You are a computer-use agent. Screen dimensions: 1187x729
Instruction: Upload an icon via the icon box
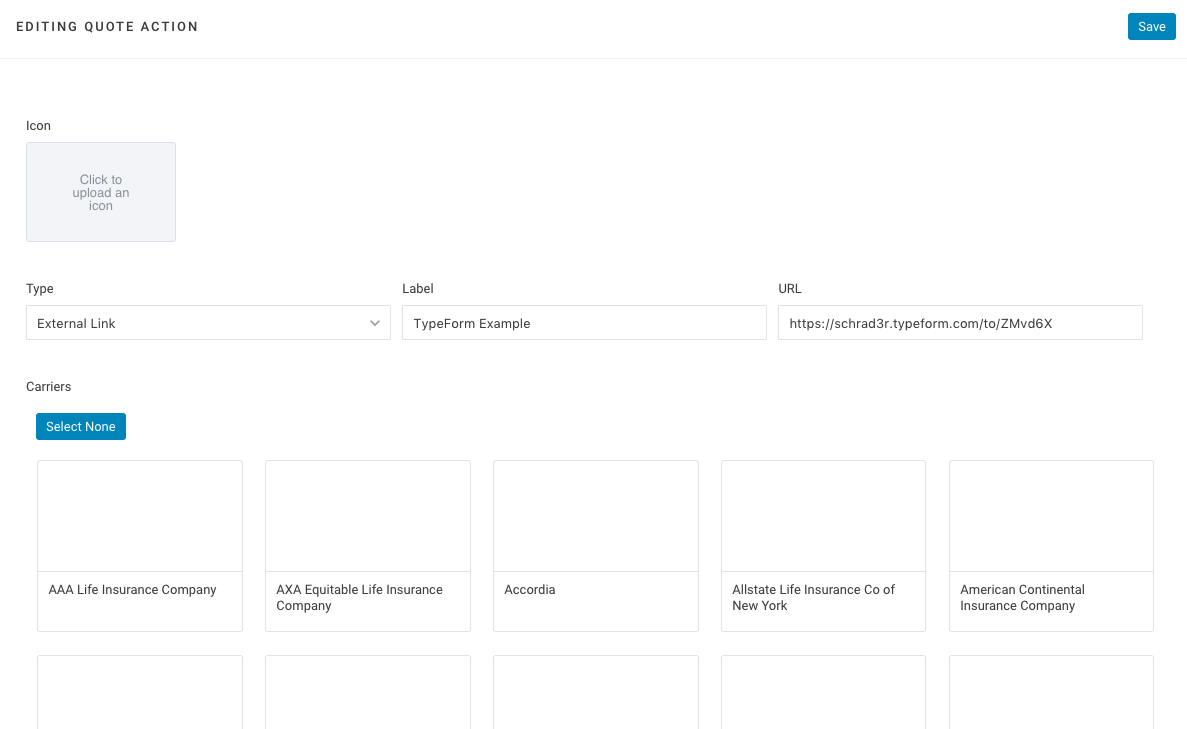coord(101,192)
